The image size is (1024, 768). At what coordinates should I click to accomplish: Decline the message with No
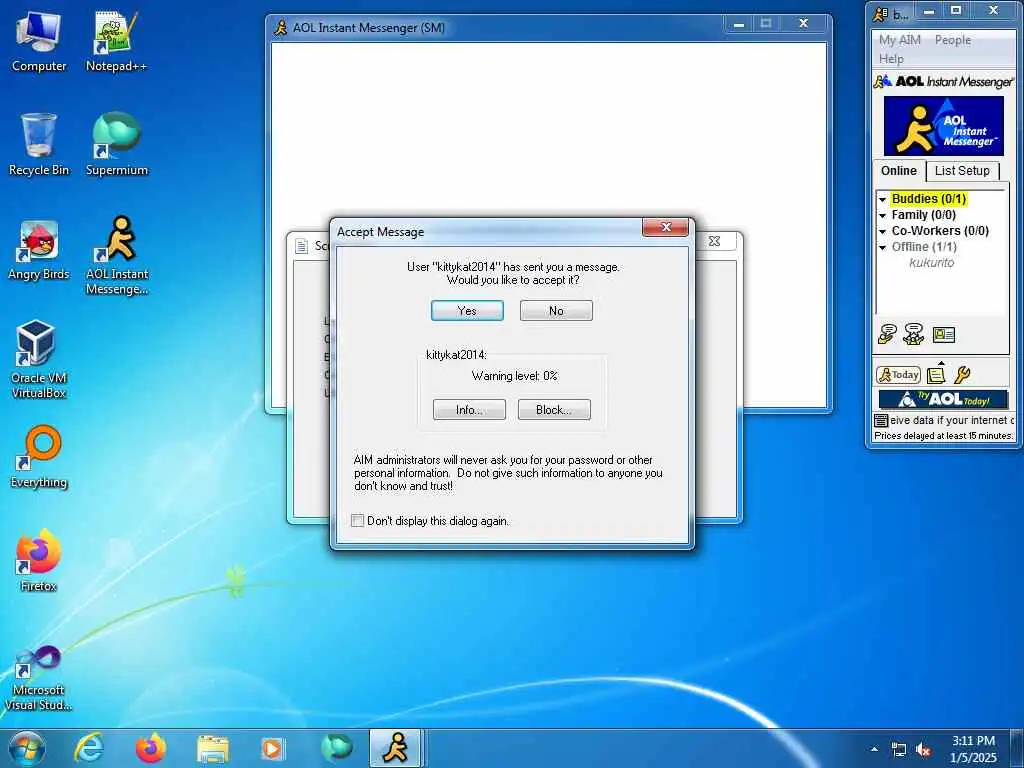click(x=556, y=311)
